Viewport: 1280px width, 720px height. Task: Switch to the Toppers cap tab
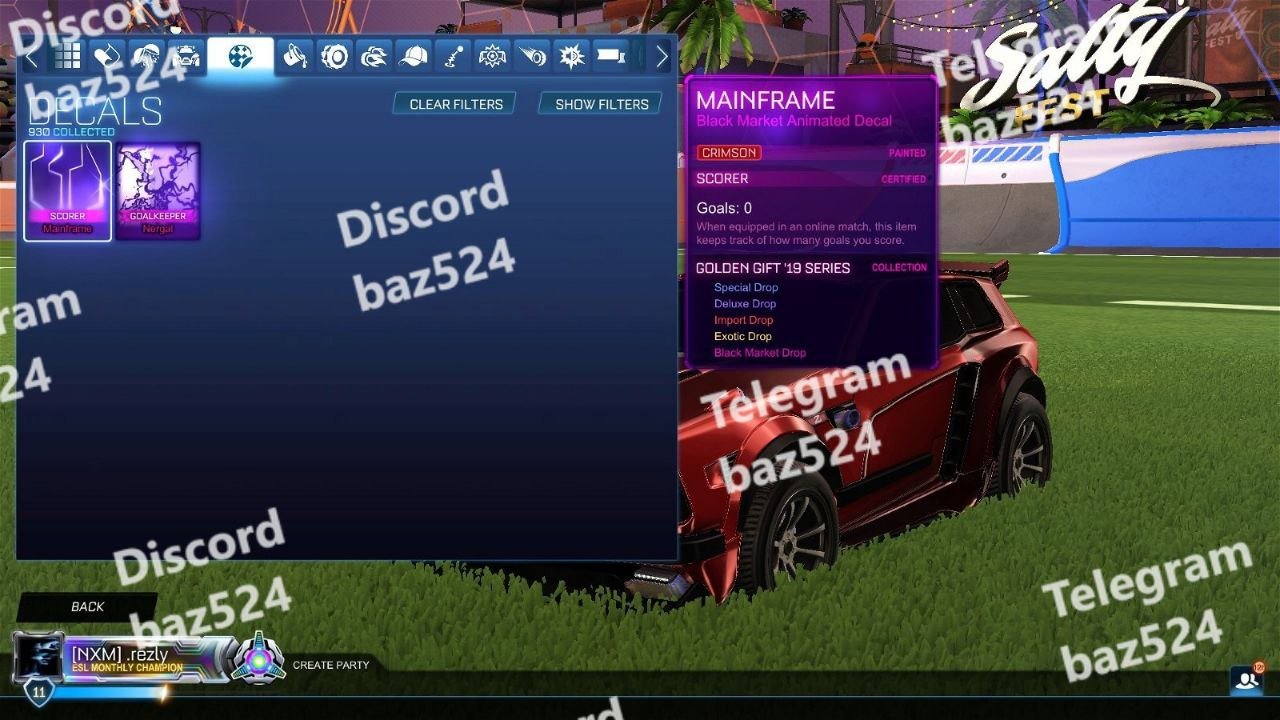click(x=413, y=57)
